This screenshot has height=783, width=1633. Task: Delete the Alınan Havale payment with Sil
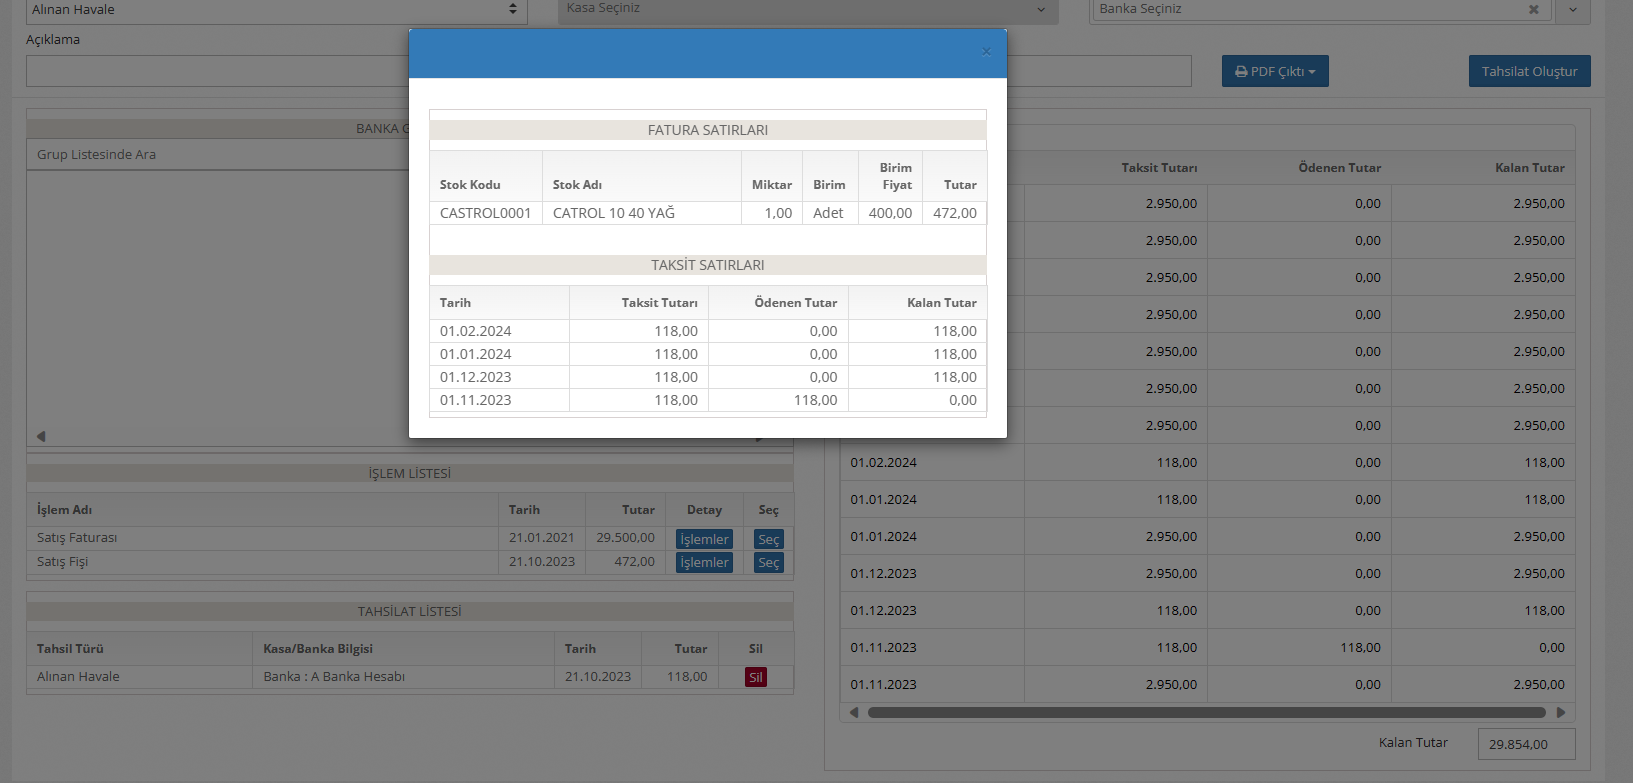[x=755, y=677]
